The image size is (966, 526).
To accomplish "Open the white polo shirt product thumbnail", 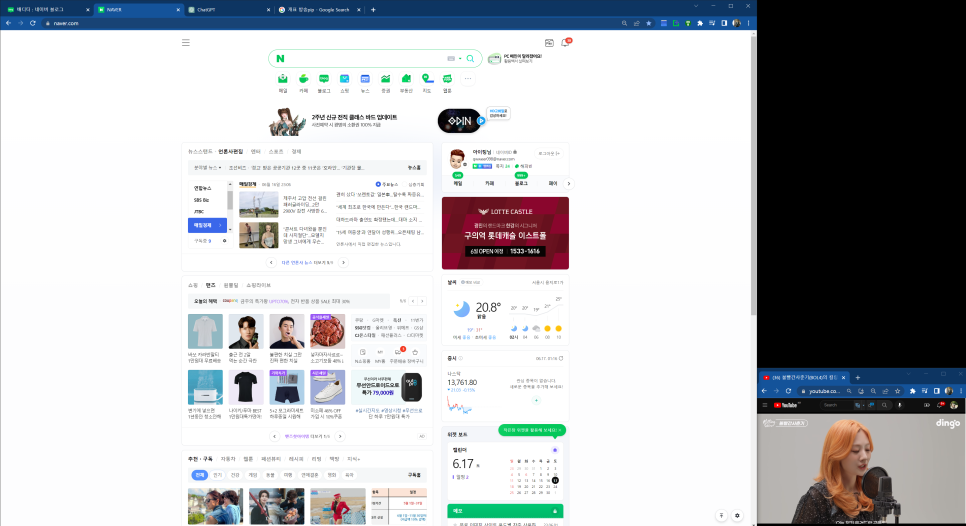I will 205,331.
